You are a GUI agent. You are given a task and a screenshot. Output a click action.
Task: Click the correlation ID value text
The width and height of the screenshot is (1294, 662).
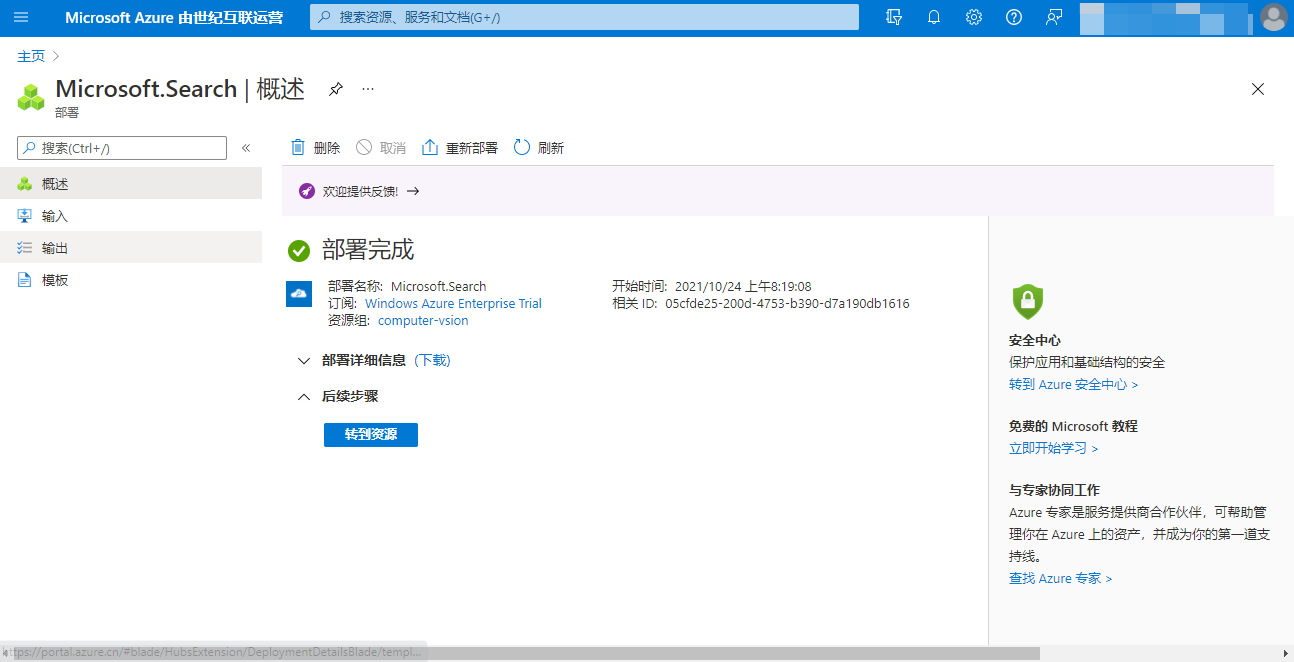pyautogui.click(x=787, y=303)
